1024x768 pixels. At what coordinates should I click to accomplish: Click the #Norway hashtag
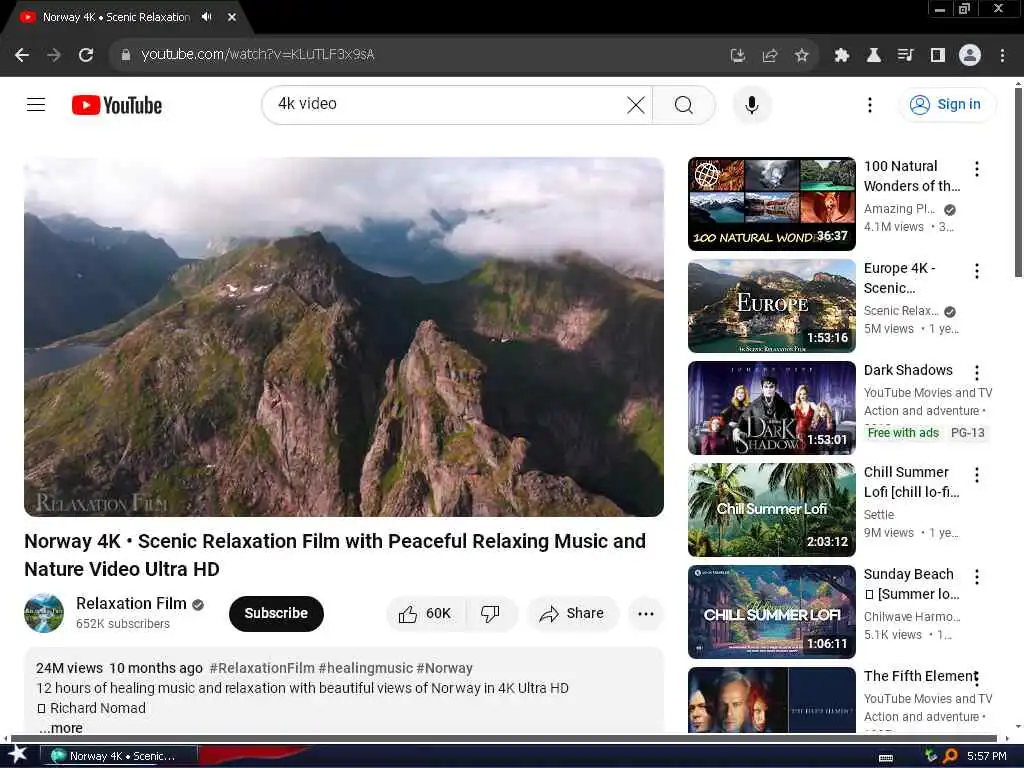[x=444, y=668]
